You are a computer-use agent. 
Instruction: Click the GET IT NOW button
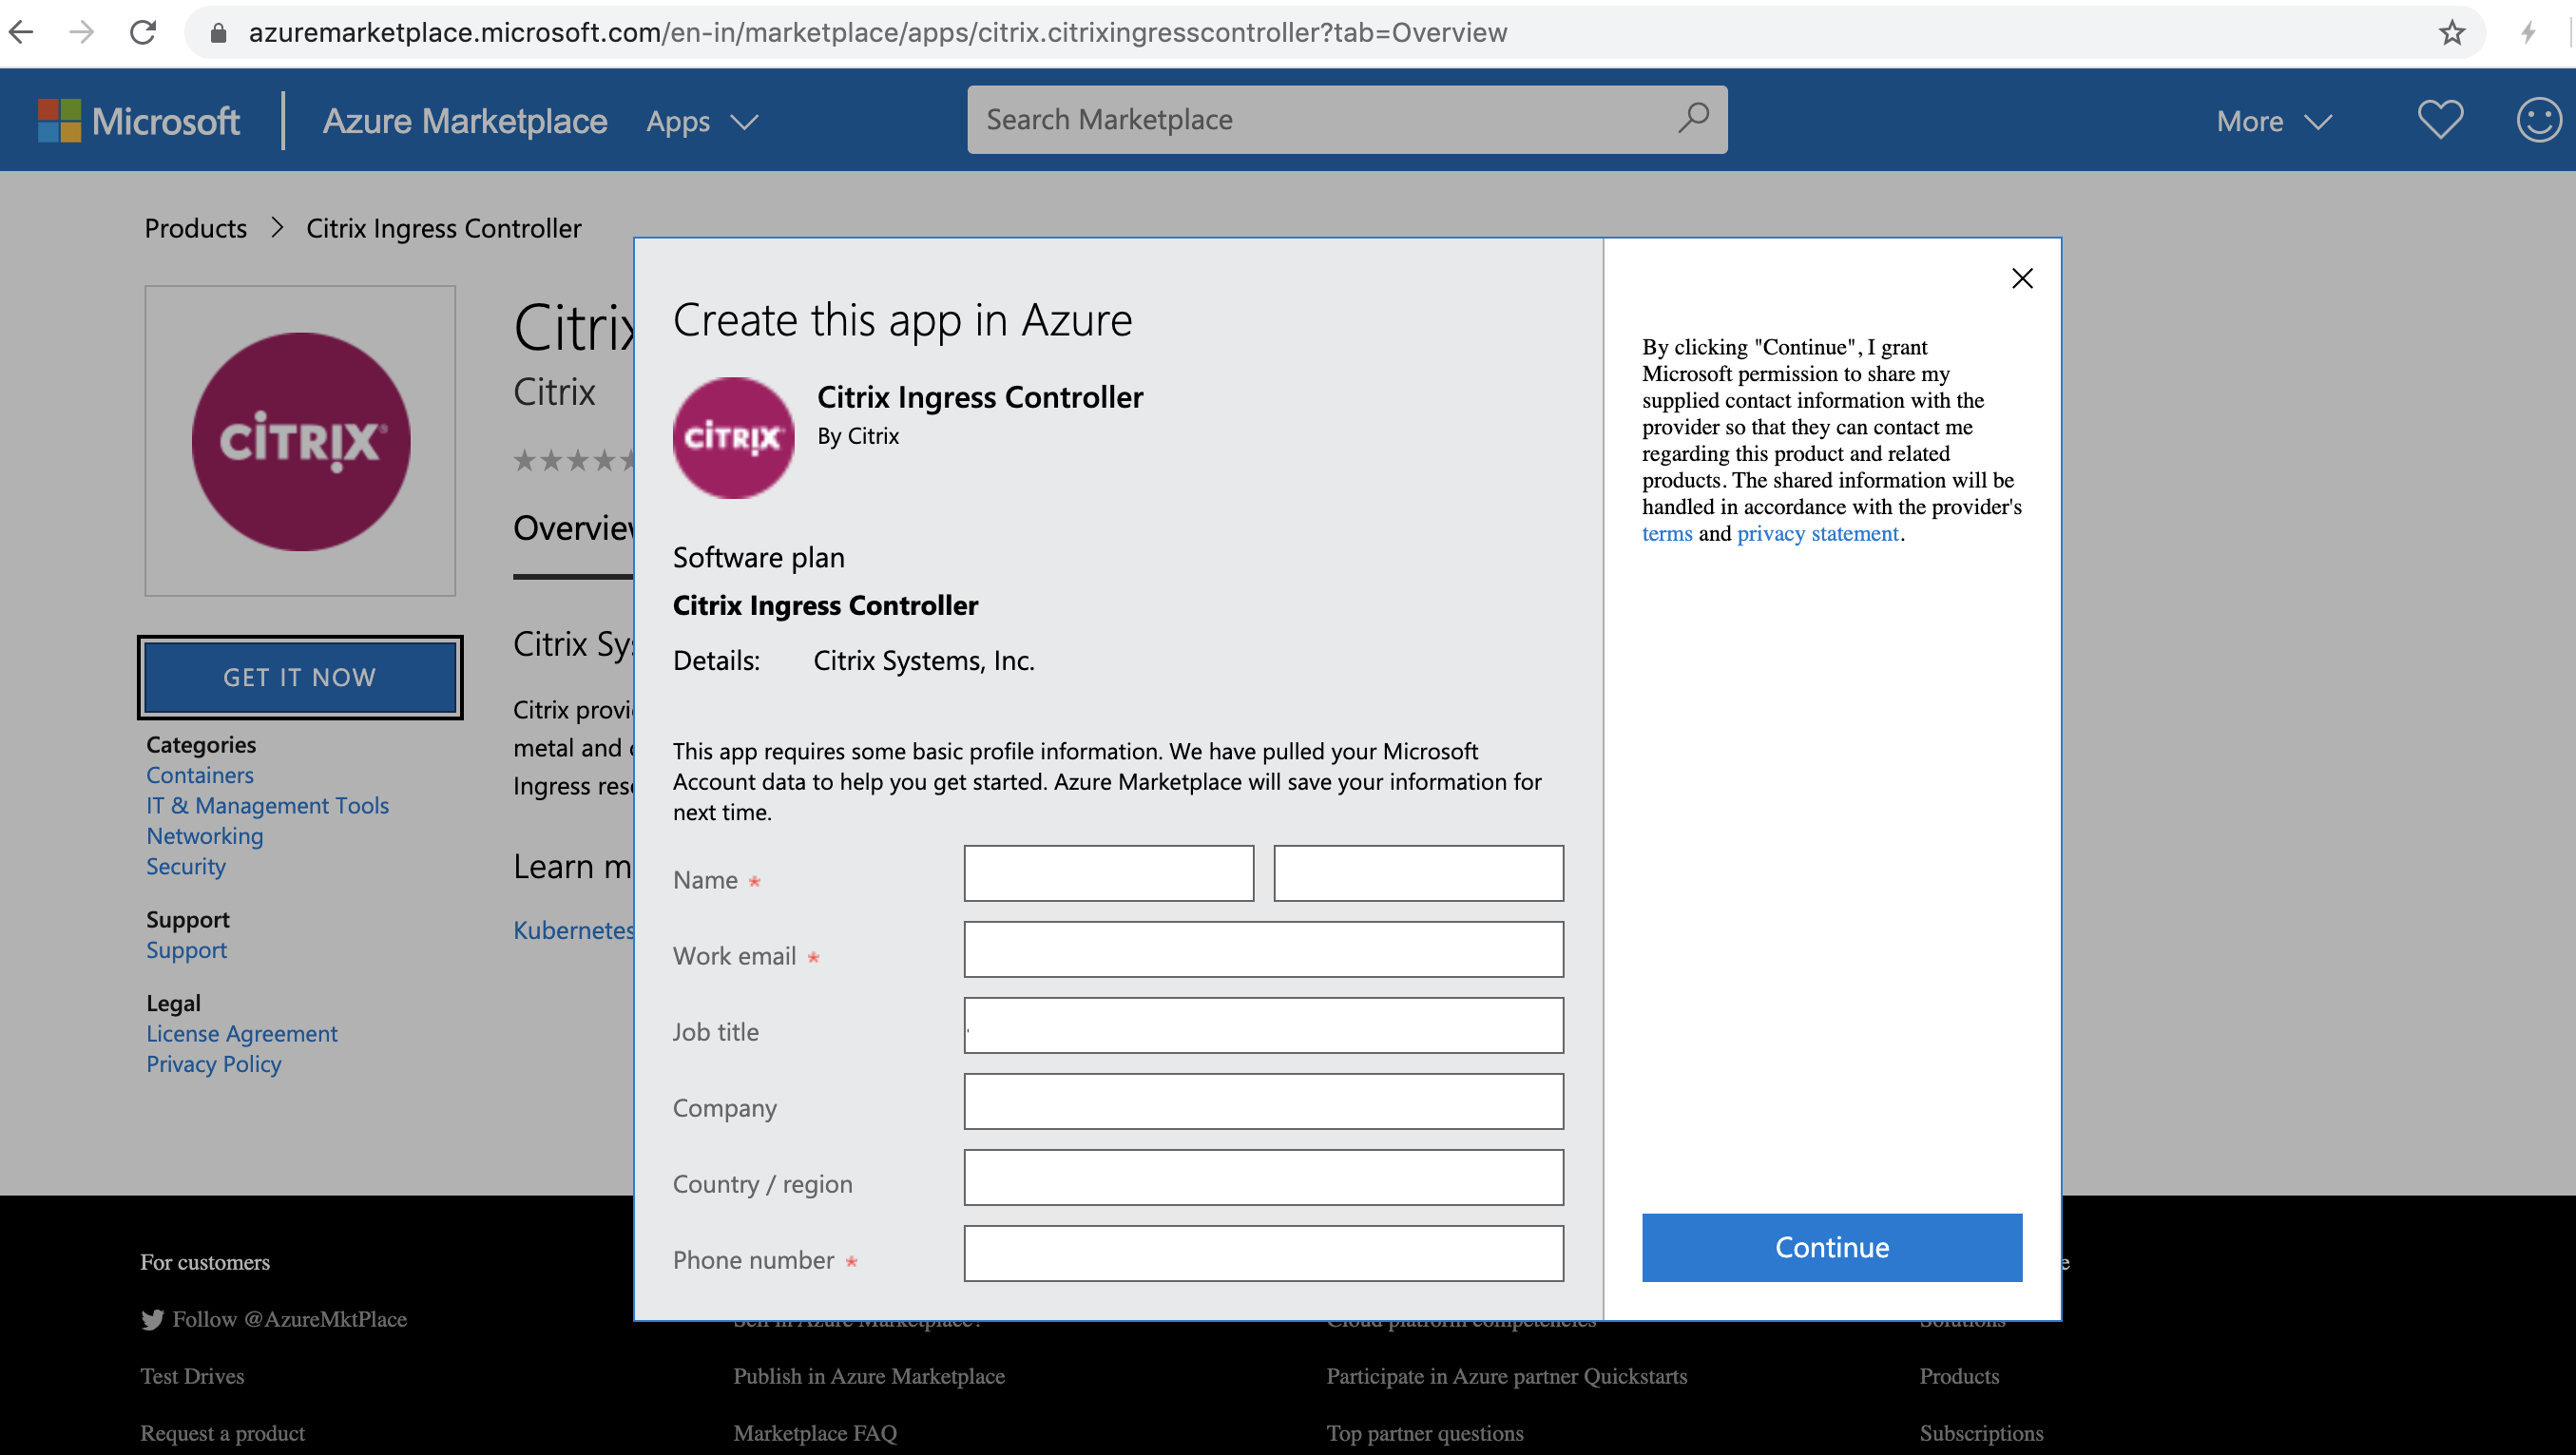click(x=300, y=677)
